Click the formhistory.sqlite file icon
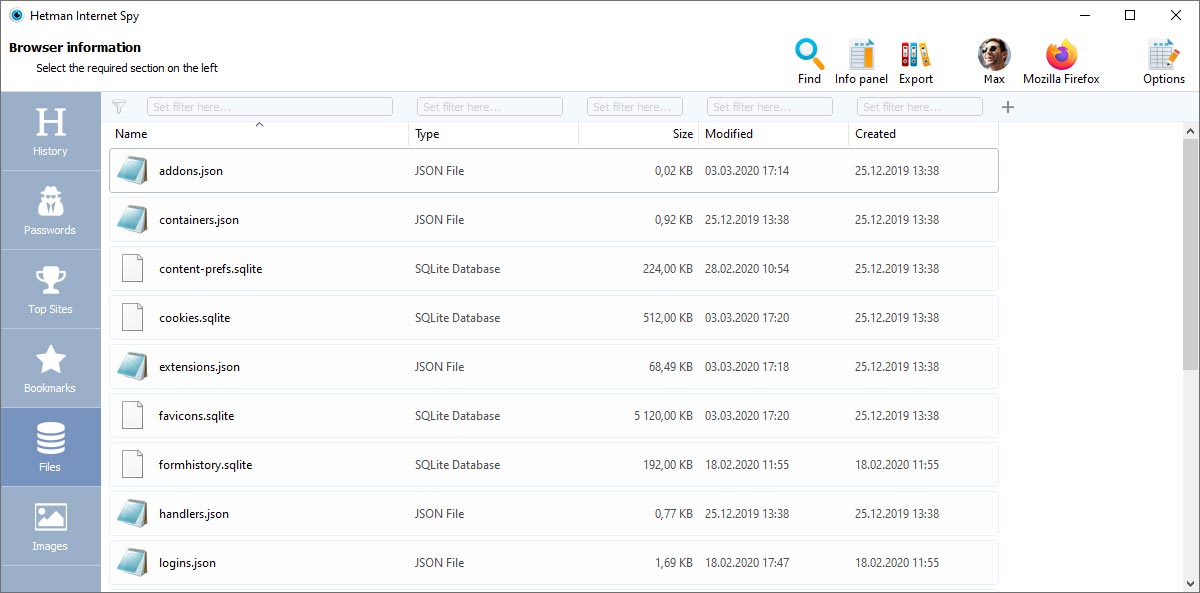This screenshot has height=593, width=1200. 133,465
